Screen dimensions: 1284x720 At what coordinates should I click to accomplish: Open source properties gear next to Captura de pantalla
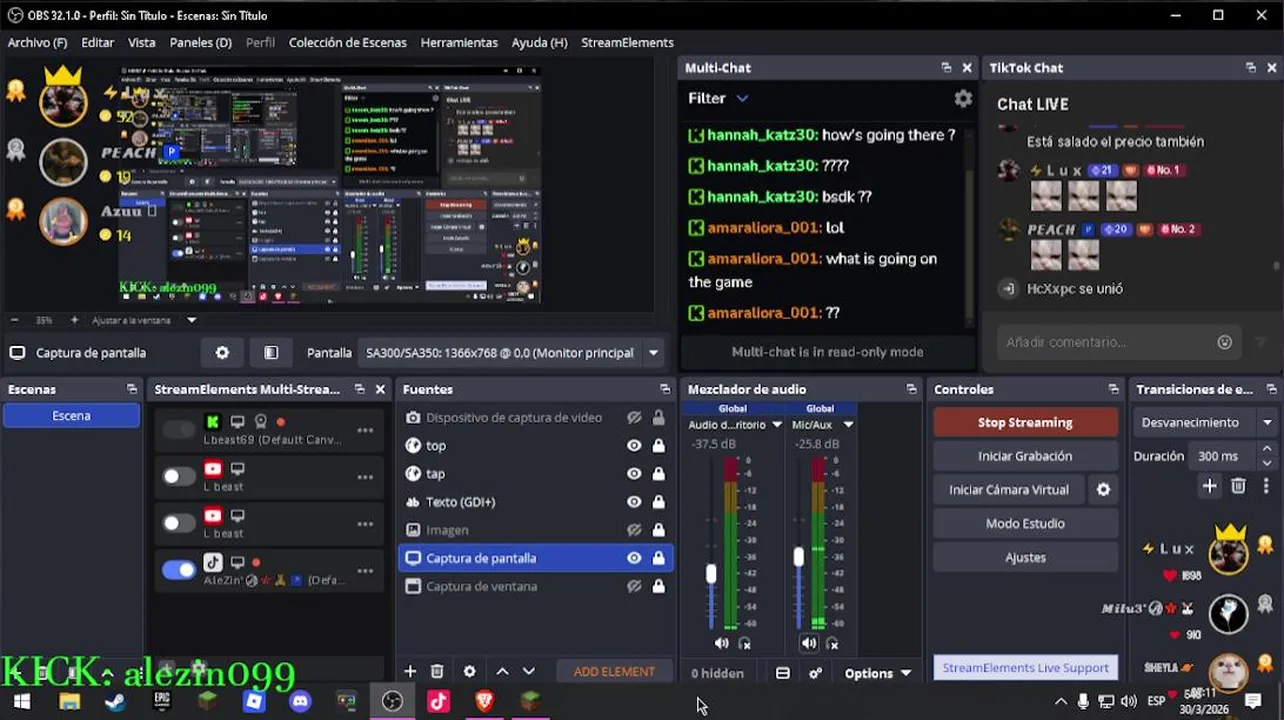(x=222, y=353)
